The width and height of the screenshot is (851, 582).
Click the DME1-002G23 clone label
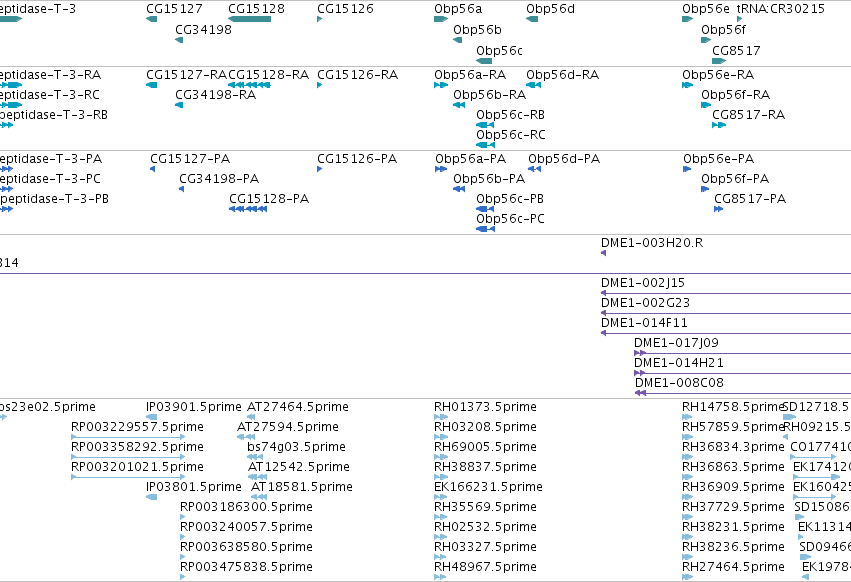pyautogui.click(x=645, y=303)
